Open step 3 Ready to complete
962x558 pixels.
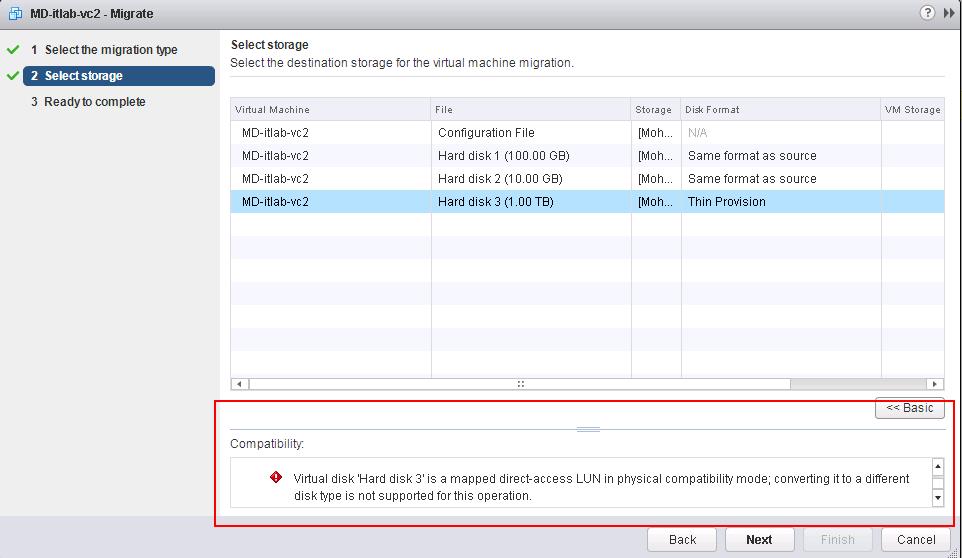(88, 102)
